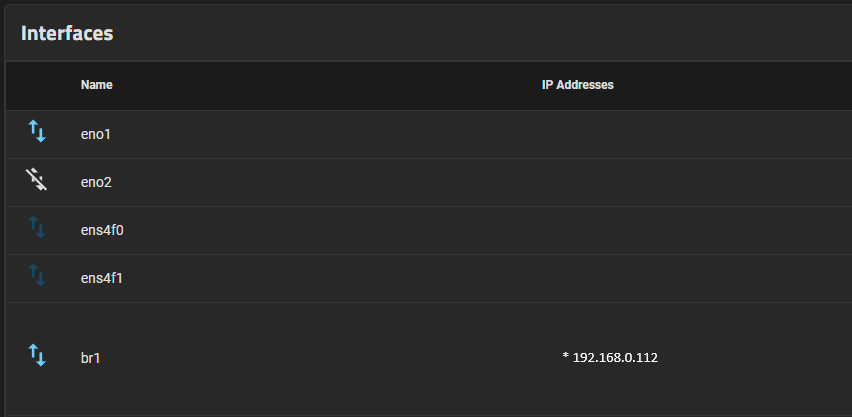Click the empty IP cell of eno2 row

click(x=578, y=182)
